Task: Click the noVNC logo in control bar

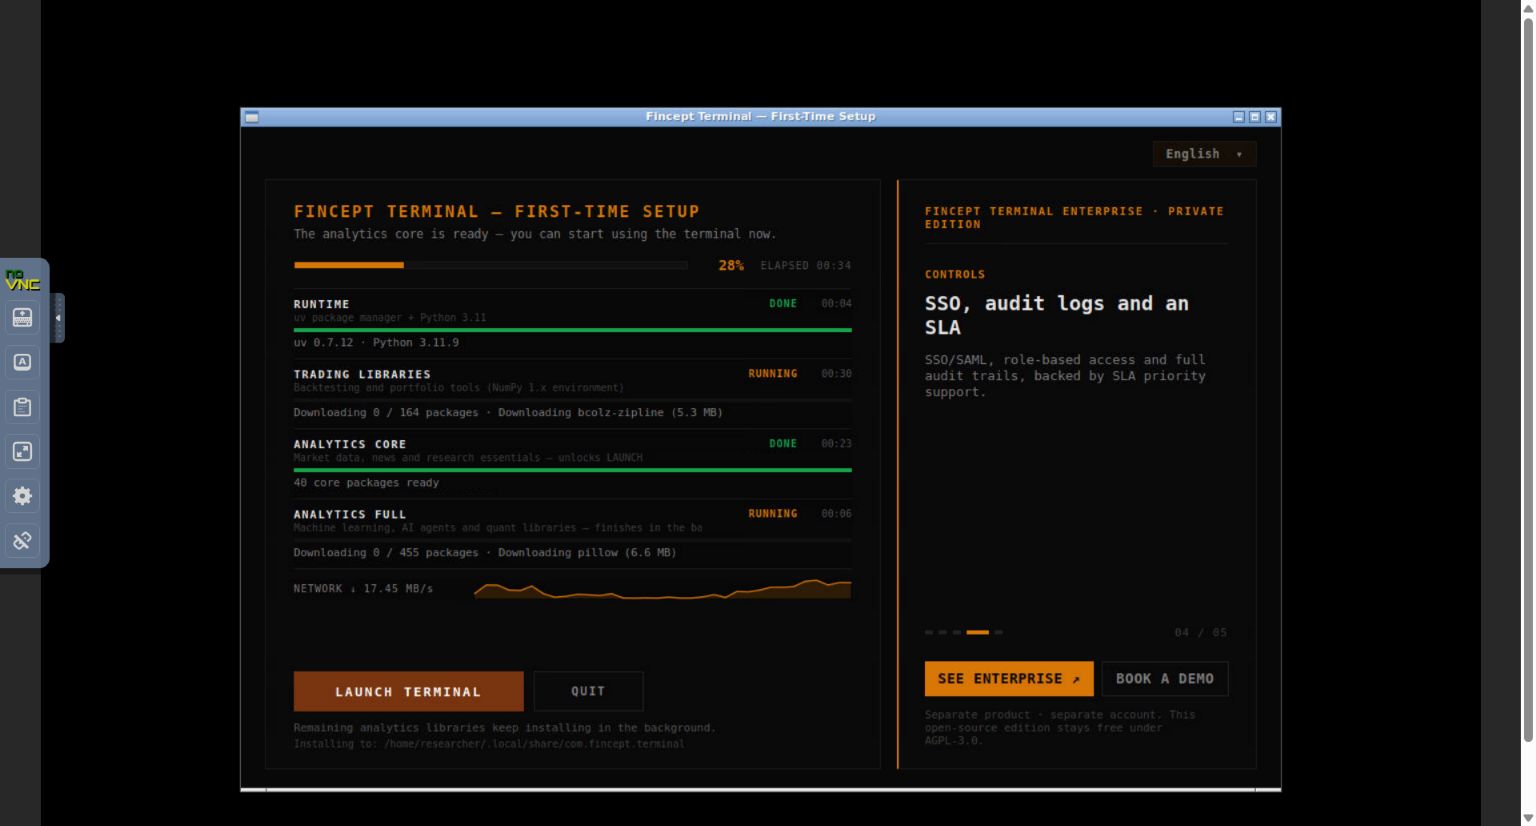Action: [x=22, y=280]
